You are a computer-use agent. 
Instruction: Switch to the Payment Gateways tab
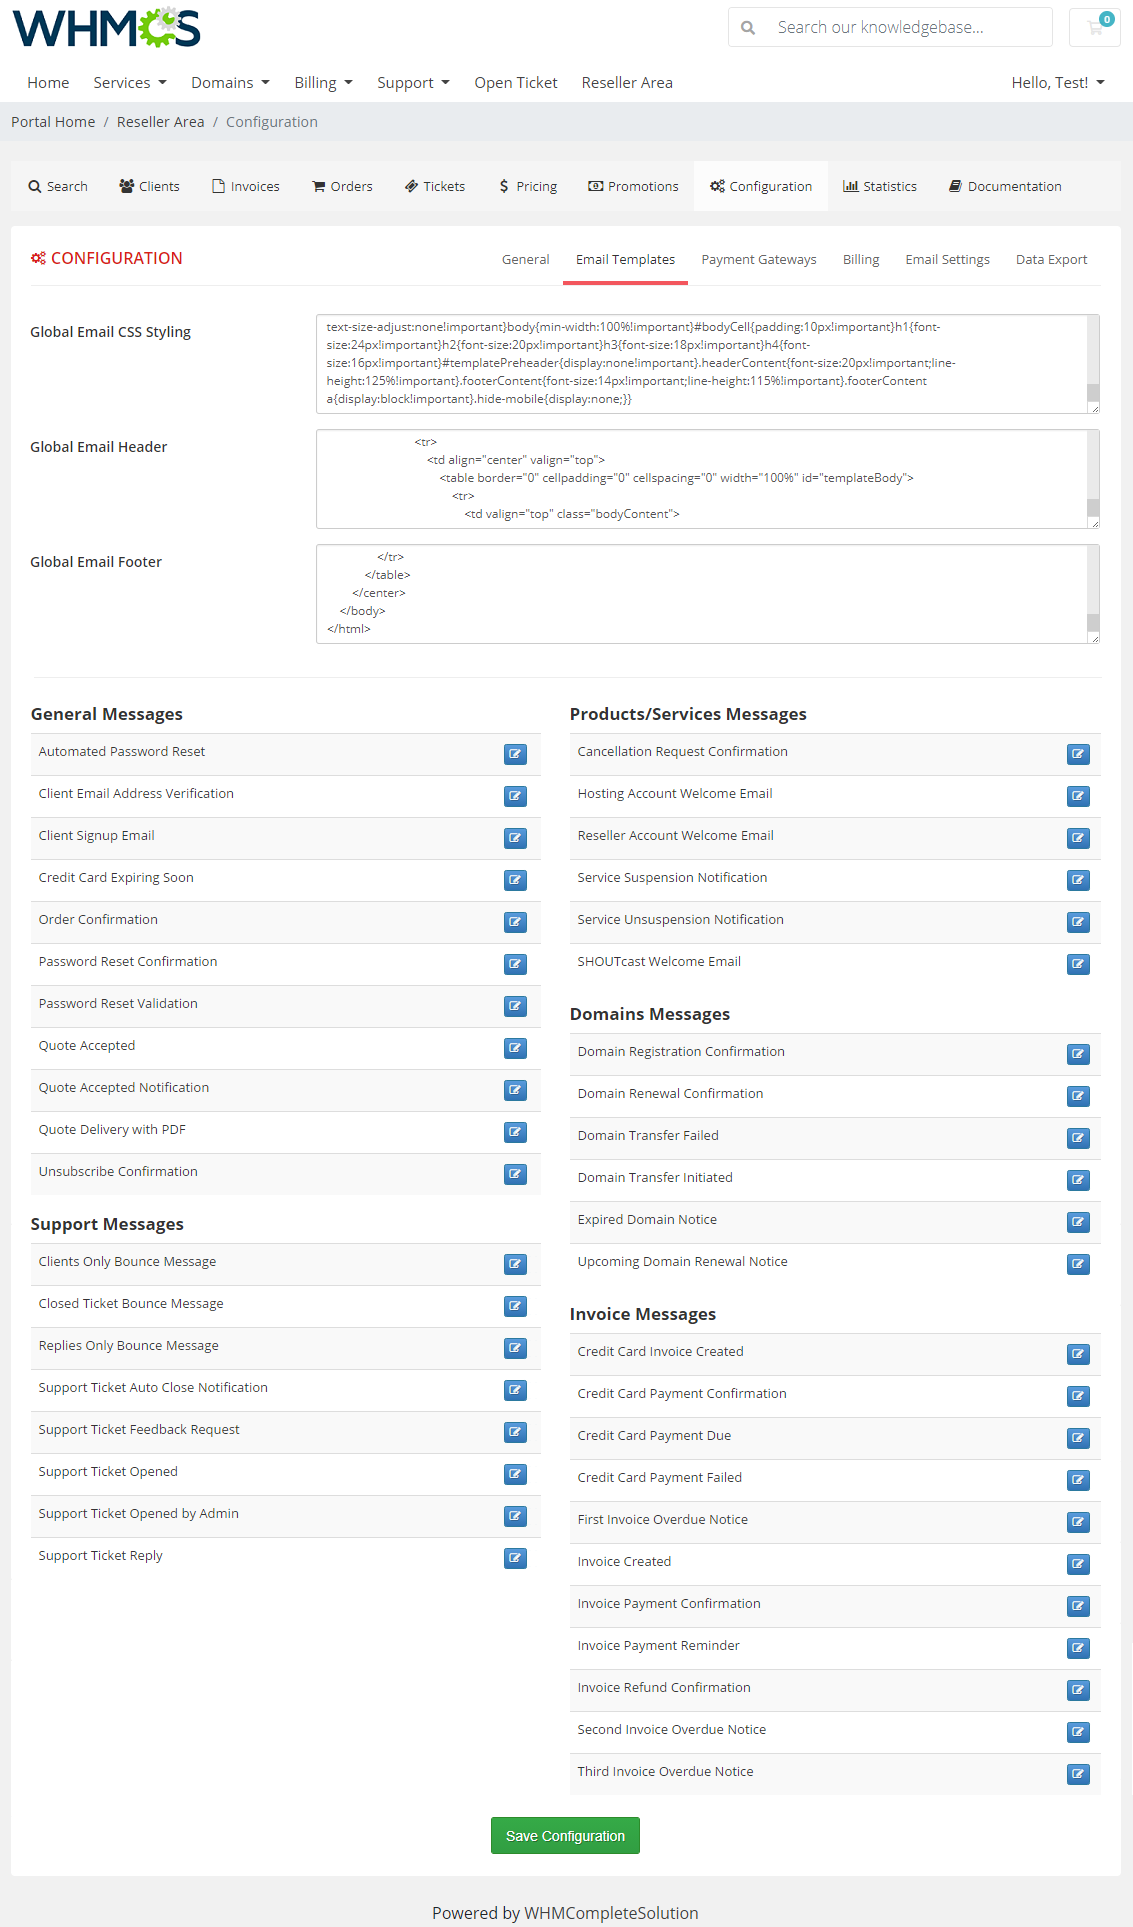coord(758,260)
